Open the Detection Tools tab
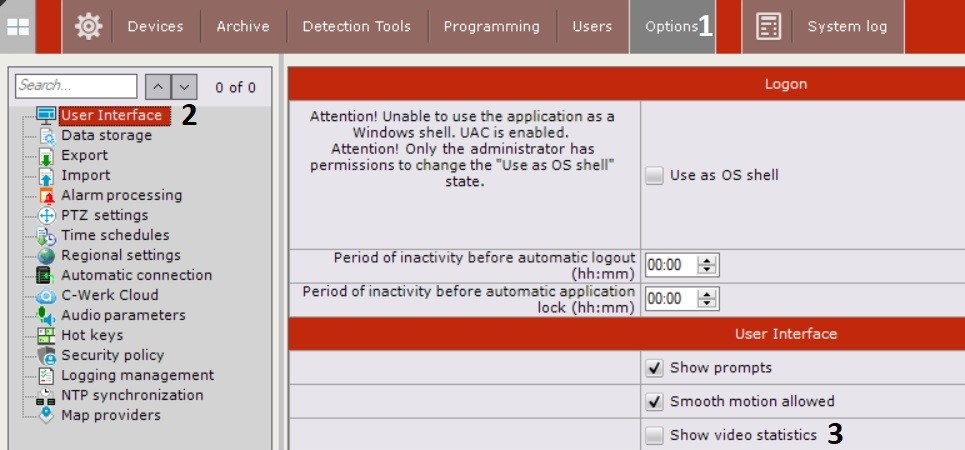Image resolution: width=965 pixels, height=450 pixels. pyautogui.click(x=356, y=27)
